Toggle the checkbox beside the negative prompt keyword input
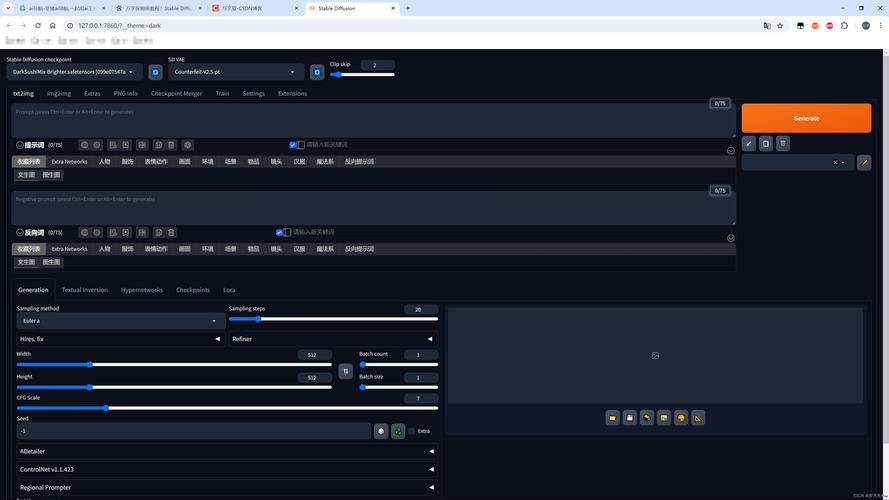Viewport: 889px width, 500px height. pyautogui.click(x=279, y=232)
